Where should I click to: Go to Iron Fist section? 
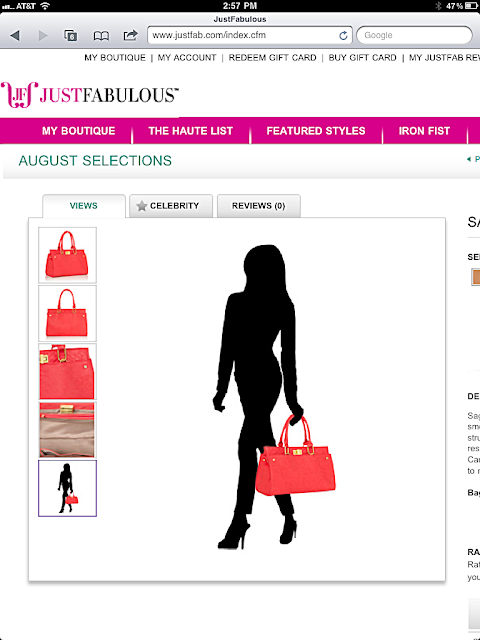(x=424, y=131)
